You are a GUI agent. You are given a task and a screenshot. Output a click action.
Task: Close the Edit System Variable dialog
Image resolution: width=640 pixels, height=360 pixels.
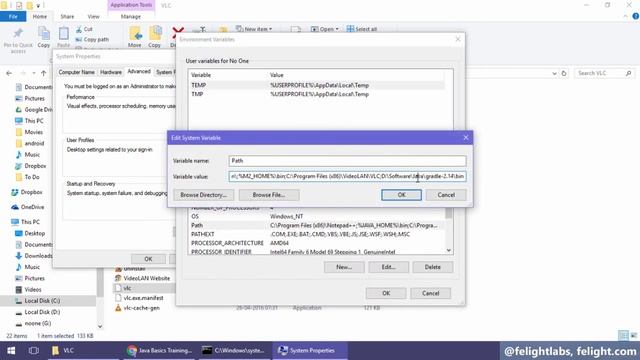pos(466,138)
